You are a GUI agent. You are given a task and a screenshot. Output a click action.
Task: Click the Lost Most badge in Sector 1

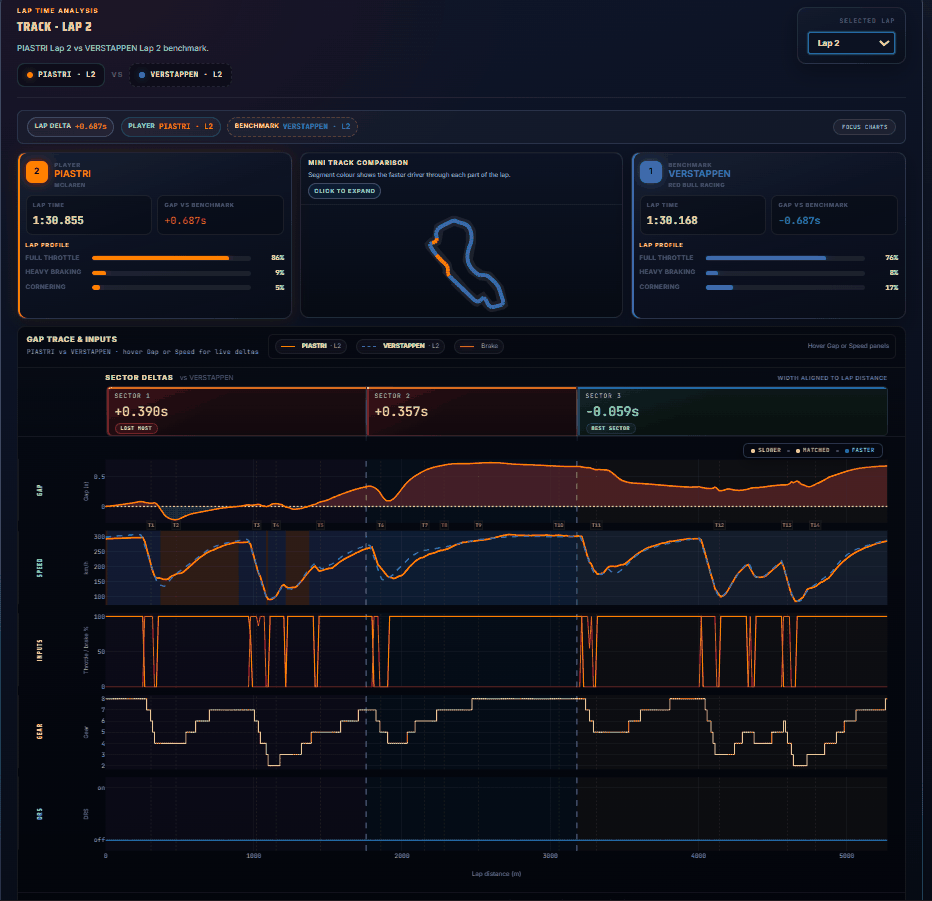[136, 428]
